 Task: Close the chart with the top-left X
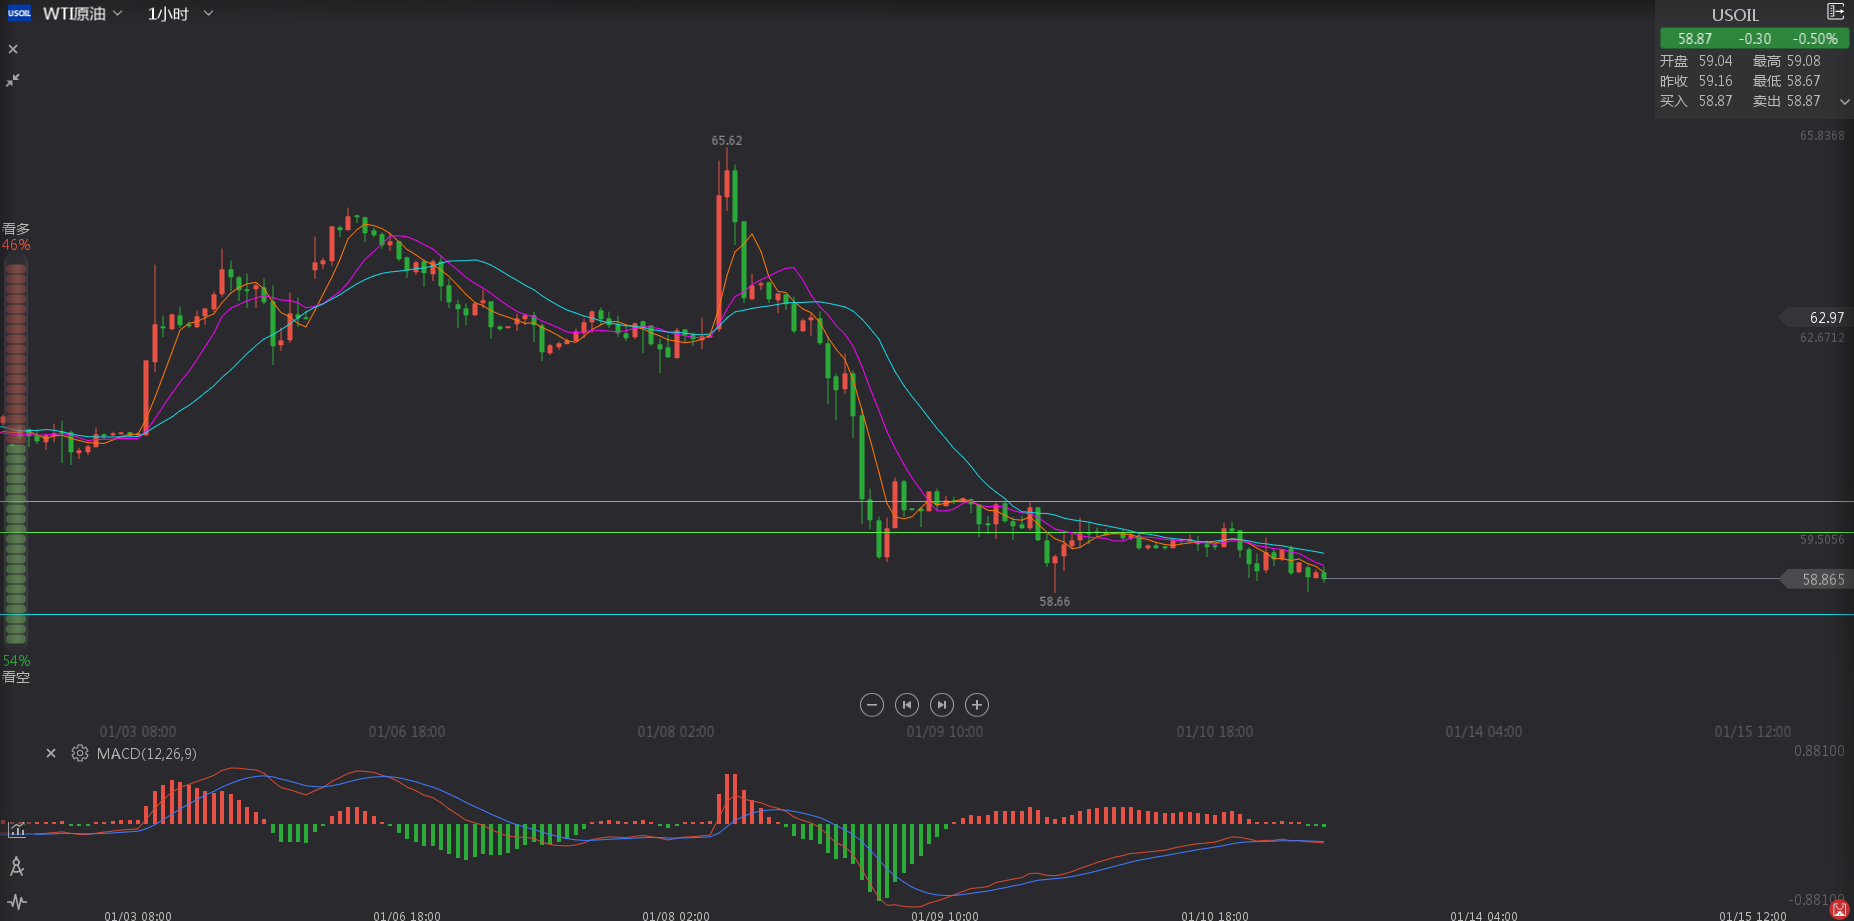point(13,49)
